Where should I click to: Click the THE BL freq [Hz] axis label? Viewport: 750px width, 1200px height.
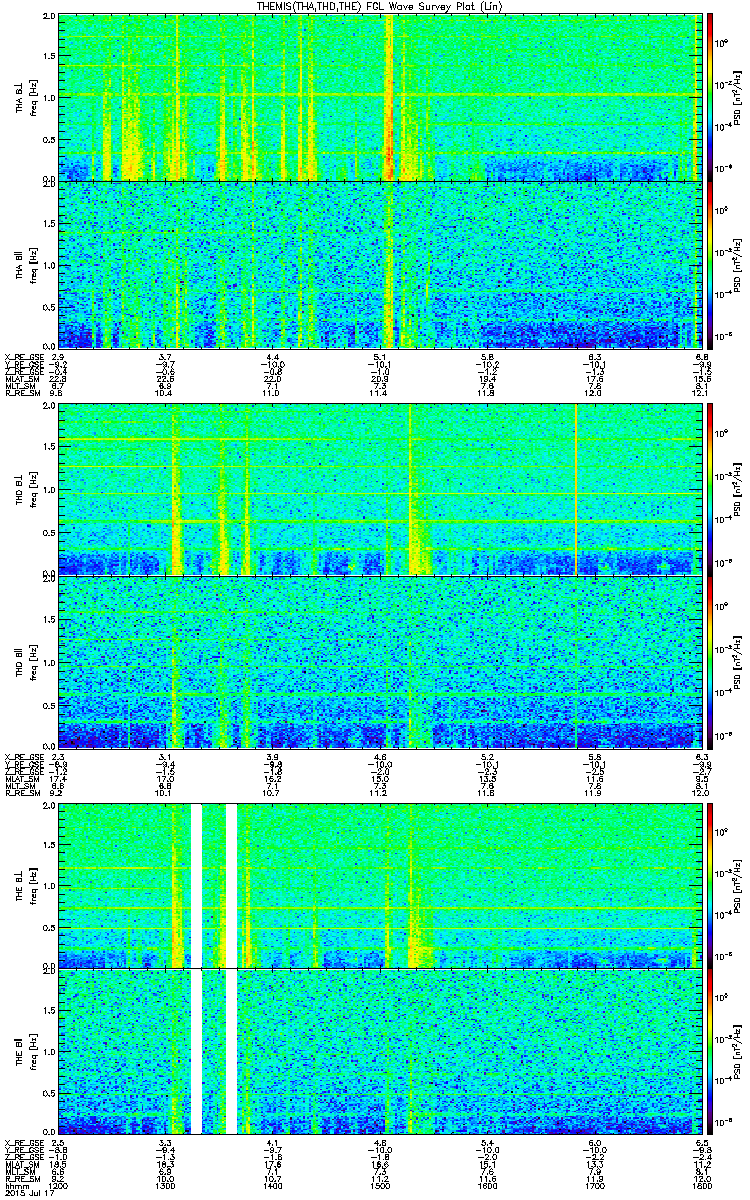[32, 885]
